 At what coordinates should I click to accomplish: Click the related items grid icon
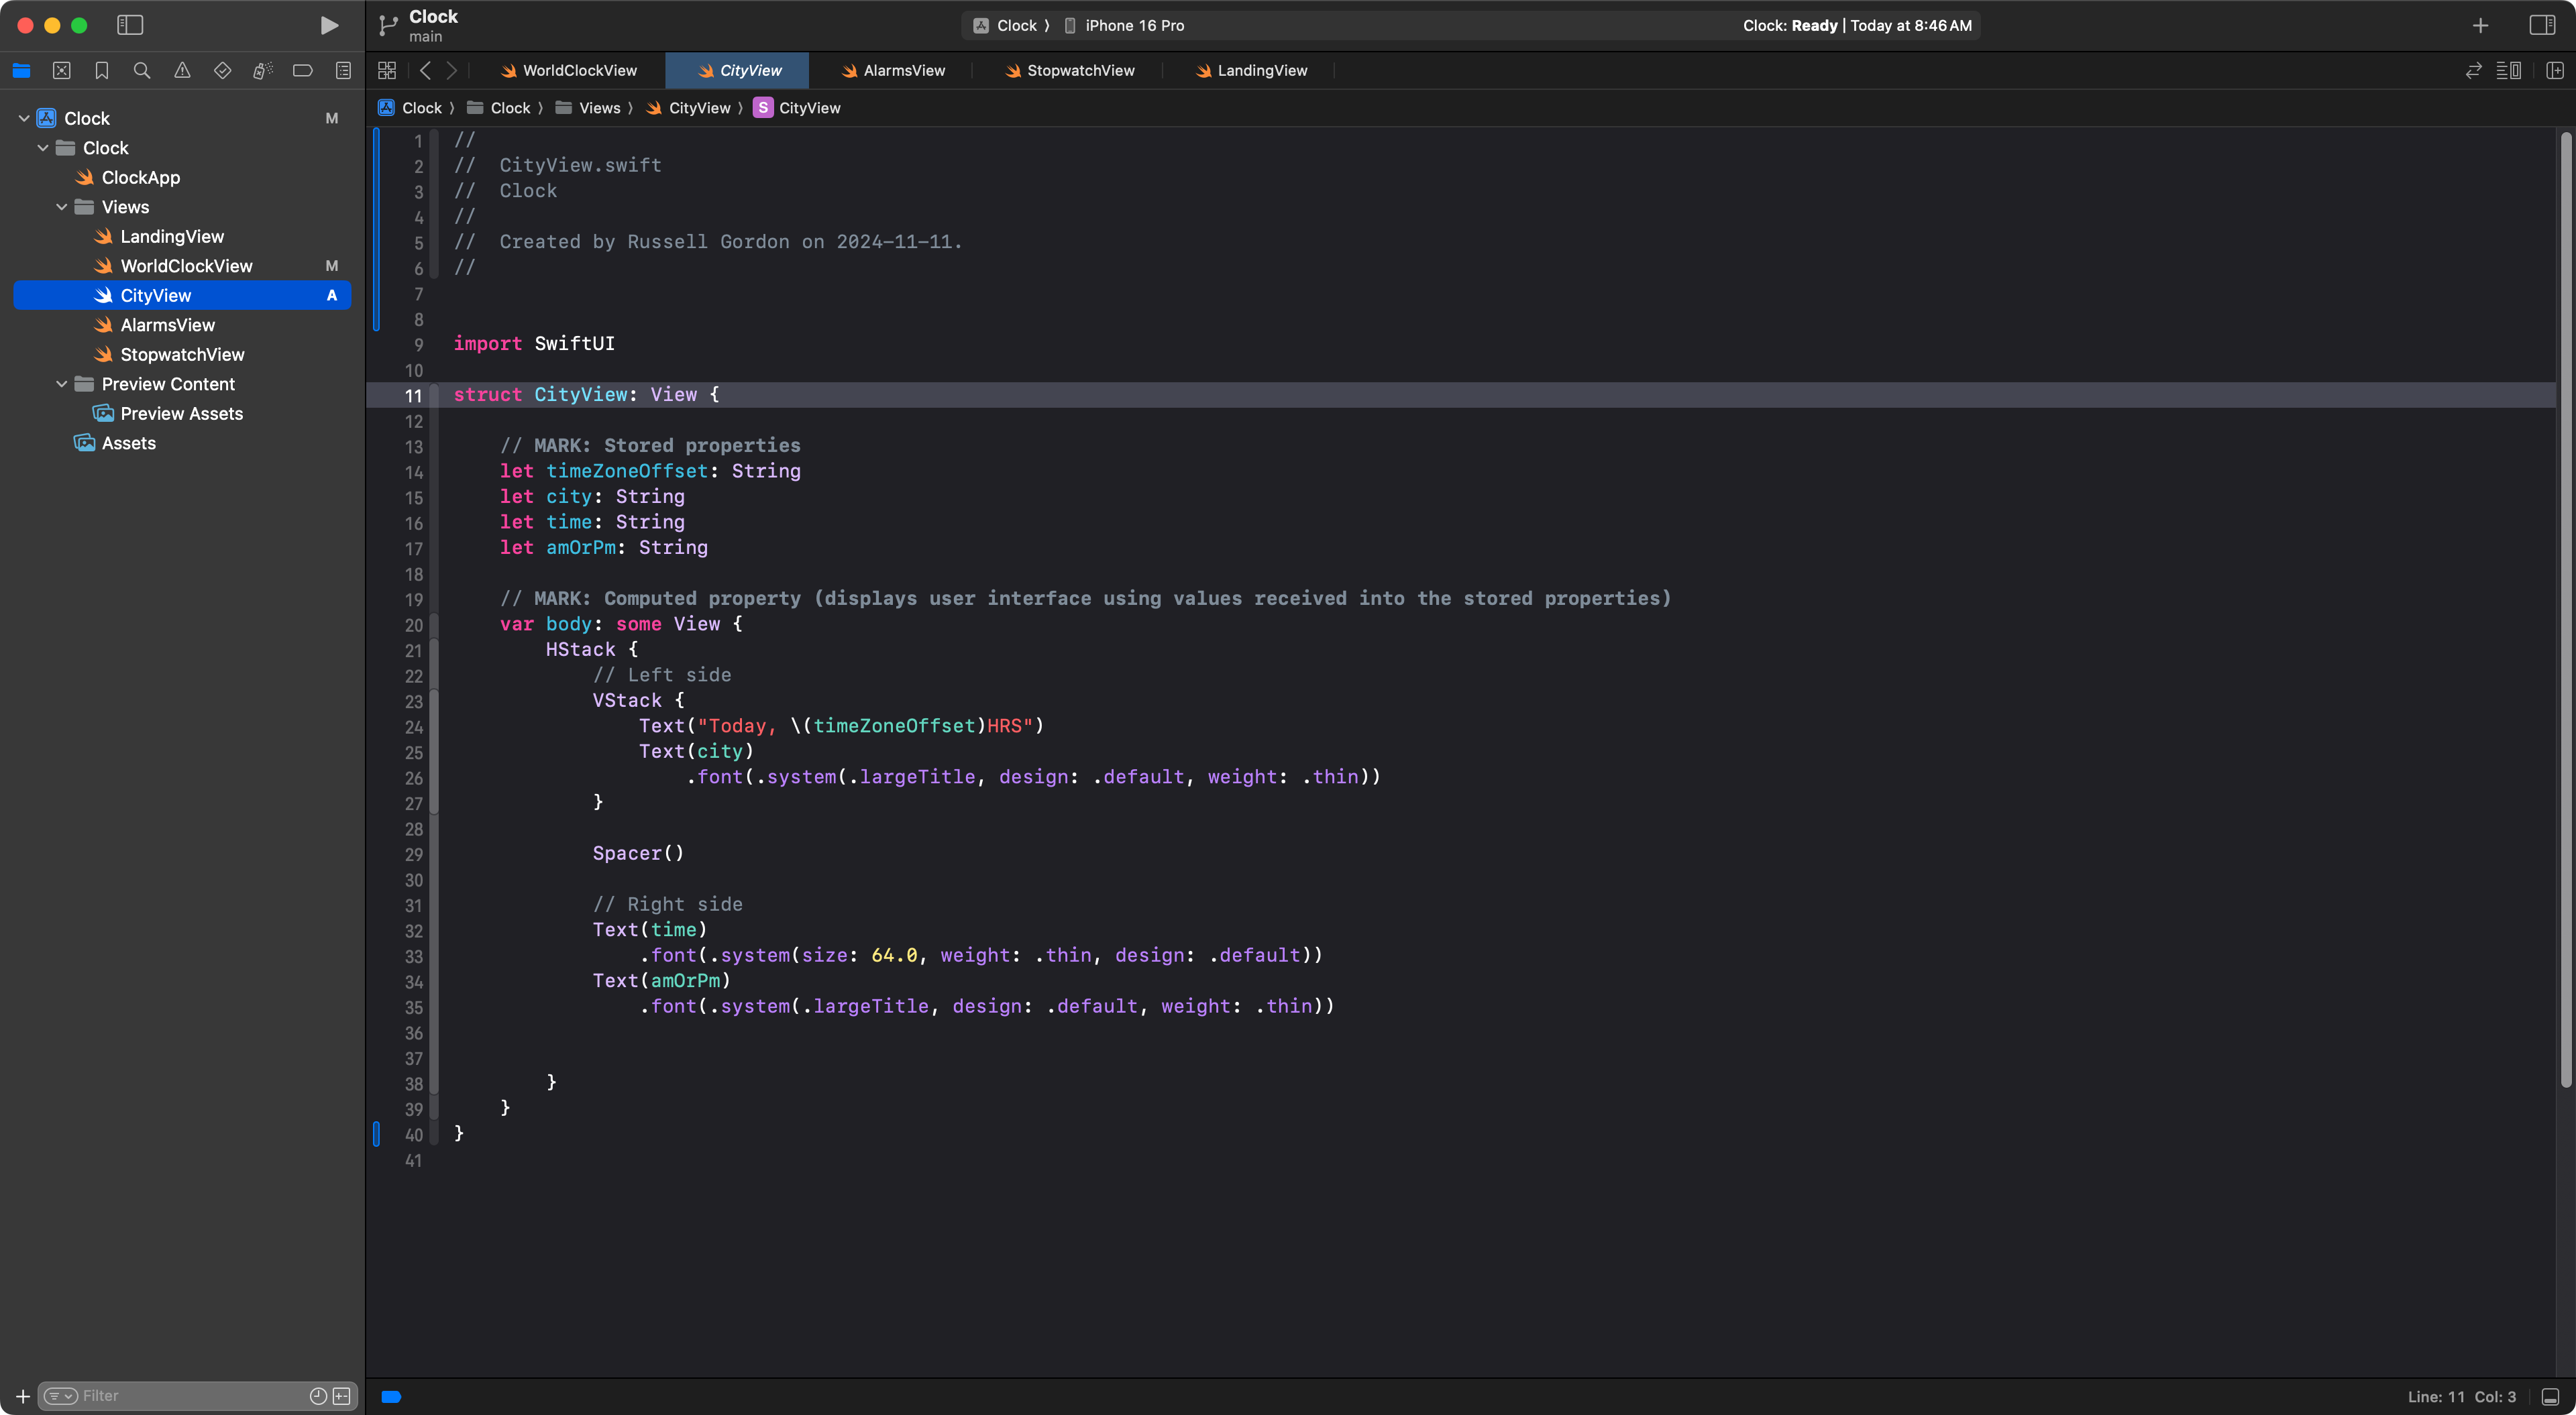387,70
